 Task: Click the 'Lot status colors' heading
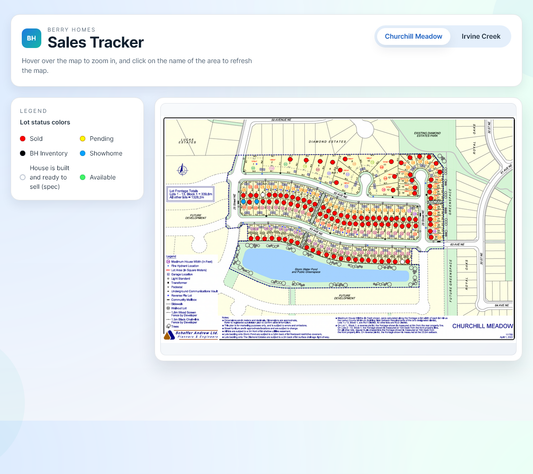click(45, 122)
